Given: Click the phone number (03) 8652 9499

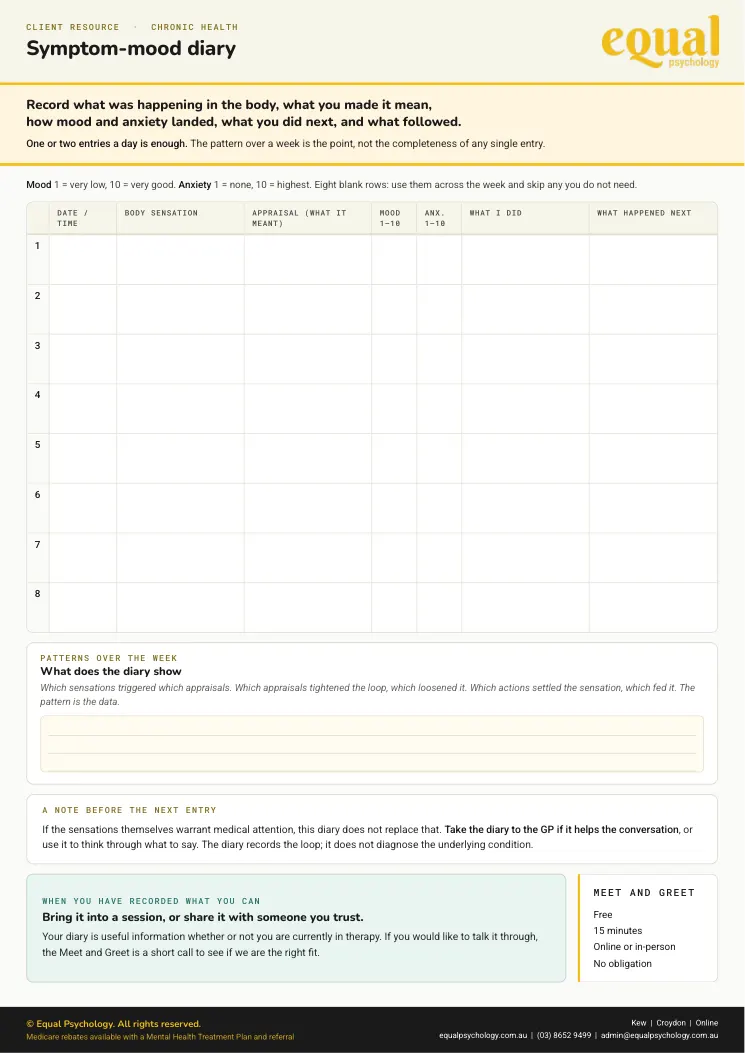Looking at the screenshot, I should click(x=564, y=1036).
